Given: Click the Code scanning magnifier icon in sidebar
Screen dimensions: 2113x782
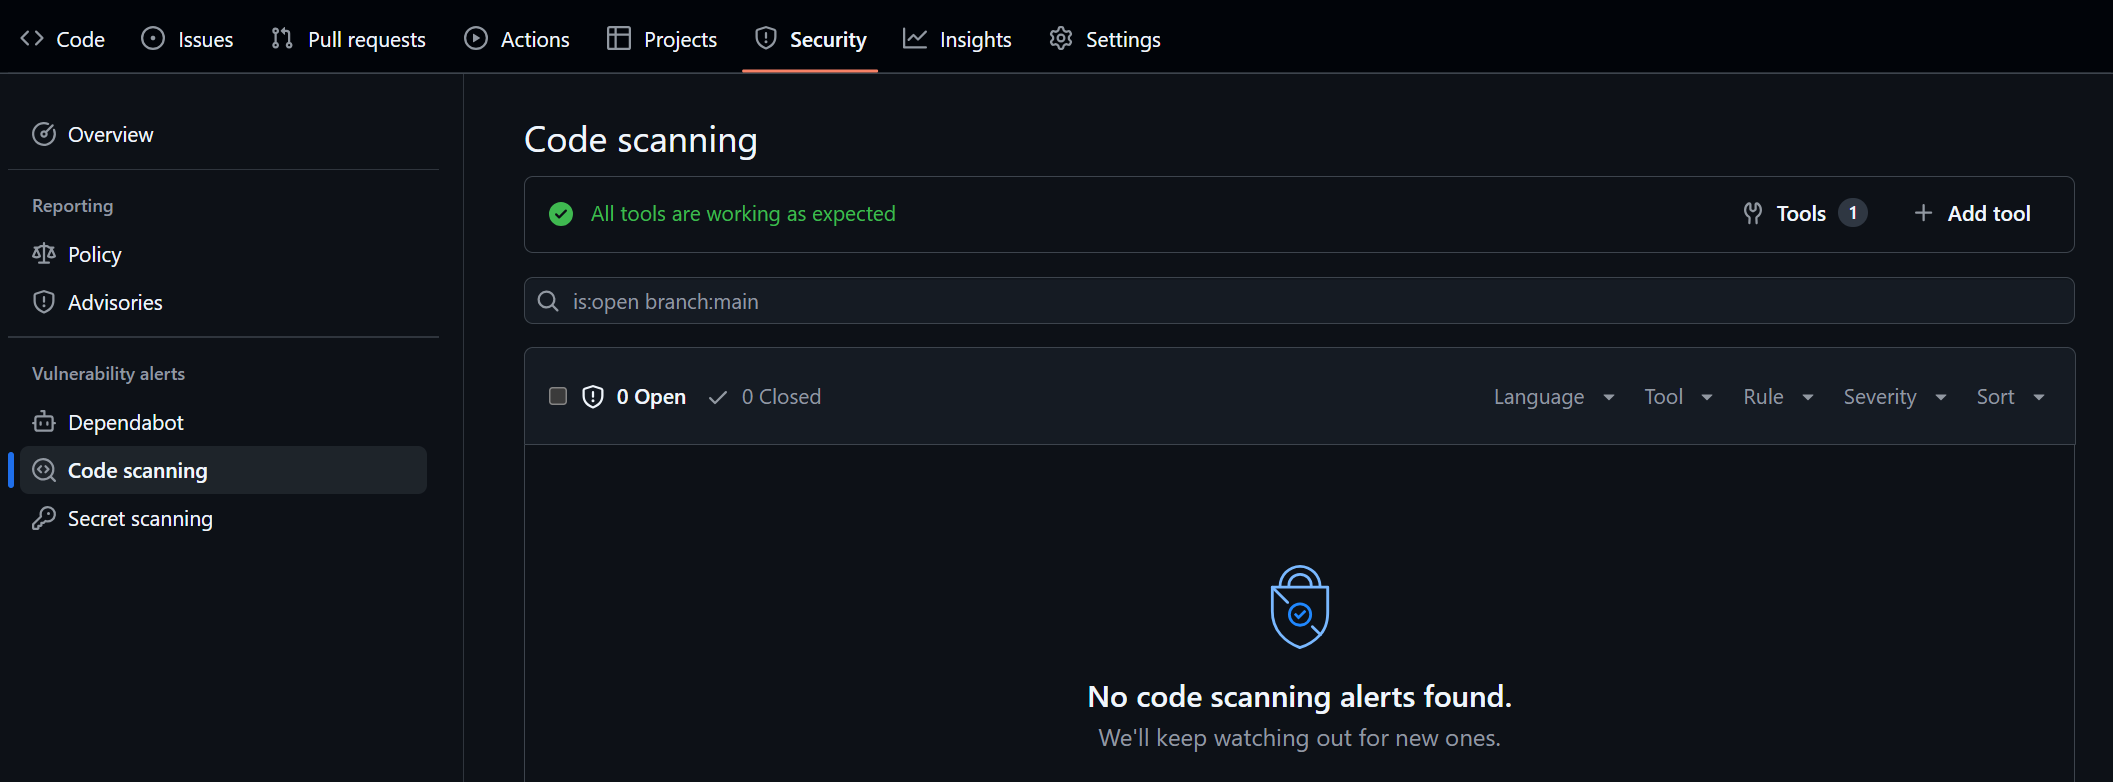Looking at the screenshot, I should tap(44, 470).
